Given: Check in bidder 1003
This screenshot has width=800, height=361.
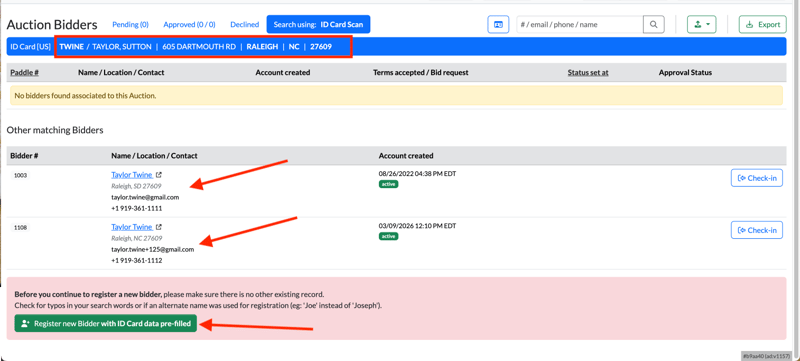Looking at the screenshot, I should pyautogui.click(x=757, y=178).
